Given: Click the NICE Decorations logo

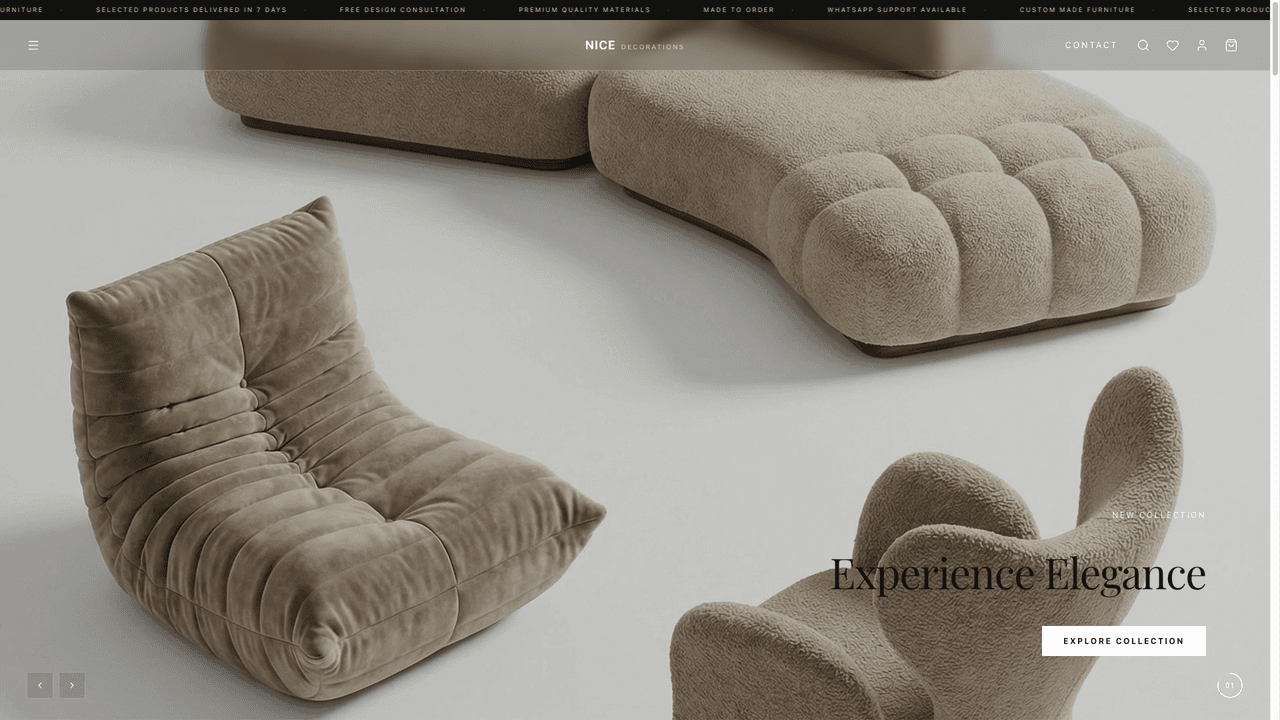Looking at the screenshot, I should [634, 45].
